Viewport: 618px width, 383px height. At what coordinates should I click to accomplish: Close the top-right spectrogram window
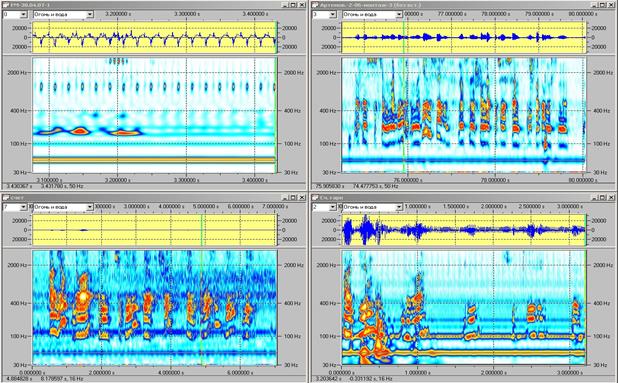(612, 5)
